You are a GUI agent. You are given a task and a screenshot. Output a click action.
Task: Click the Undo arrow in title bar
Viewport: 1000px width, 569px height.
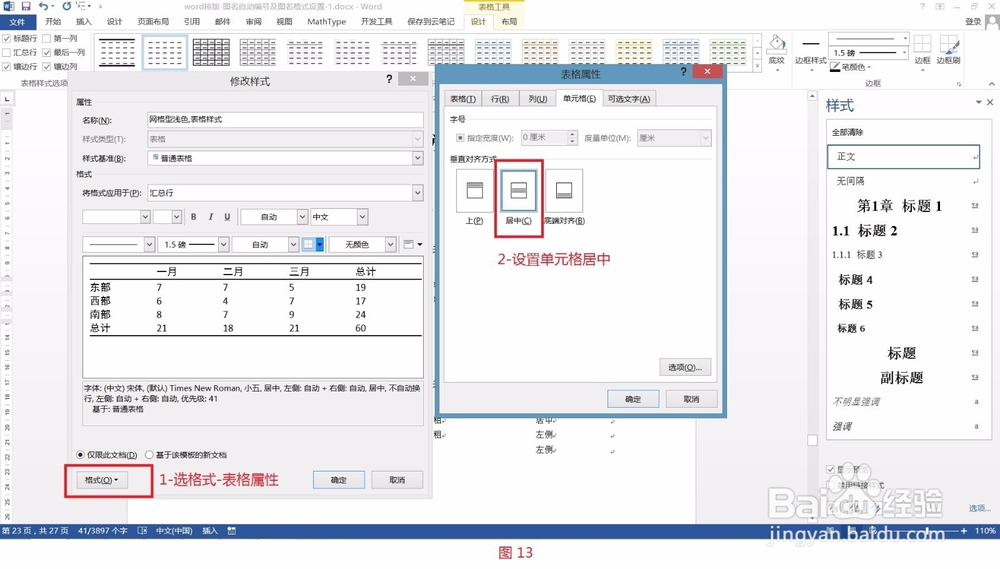(x=43, y=6)
